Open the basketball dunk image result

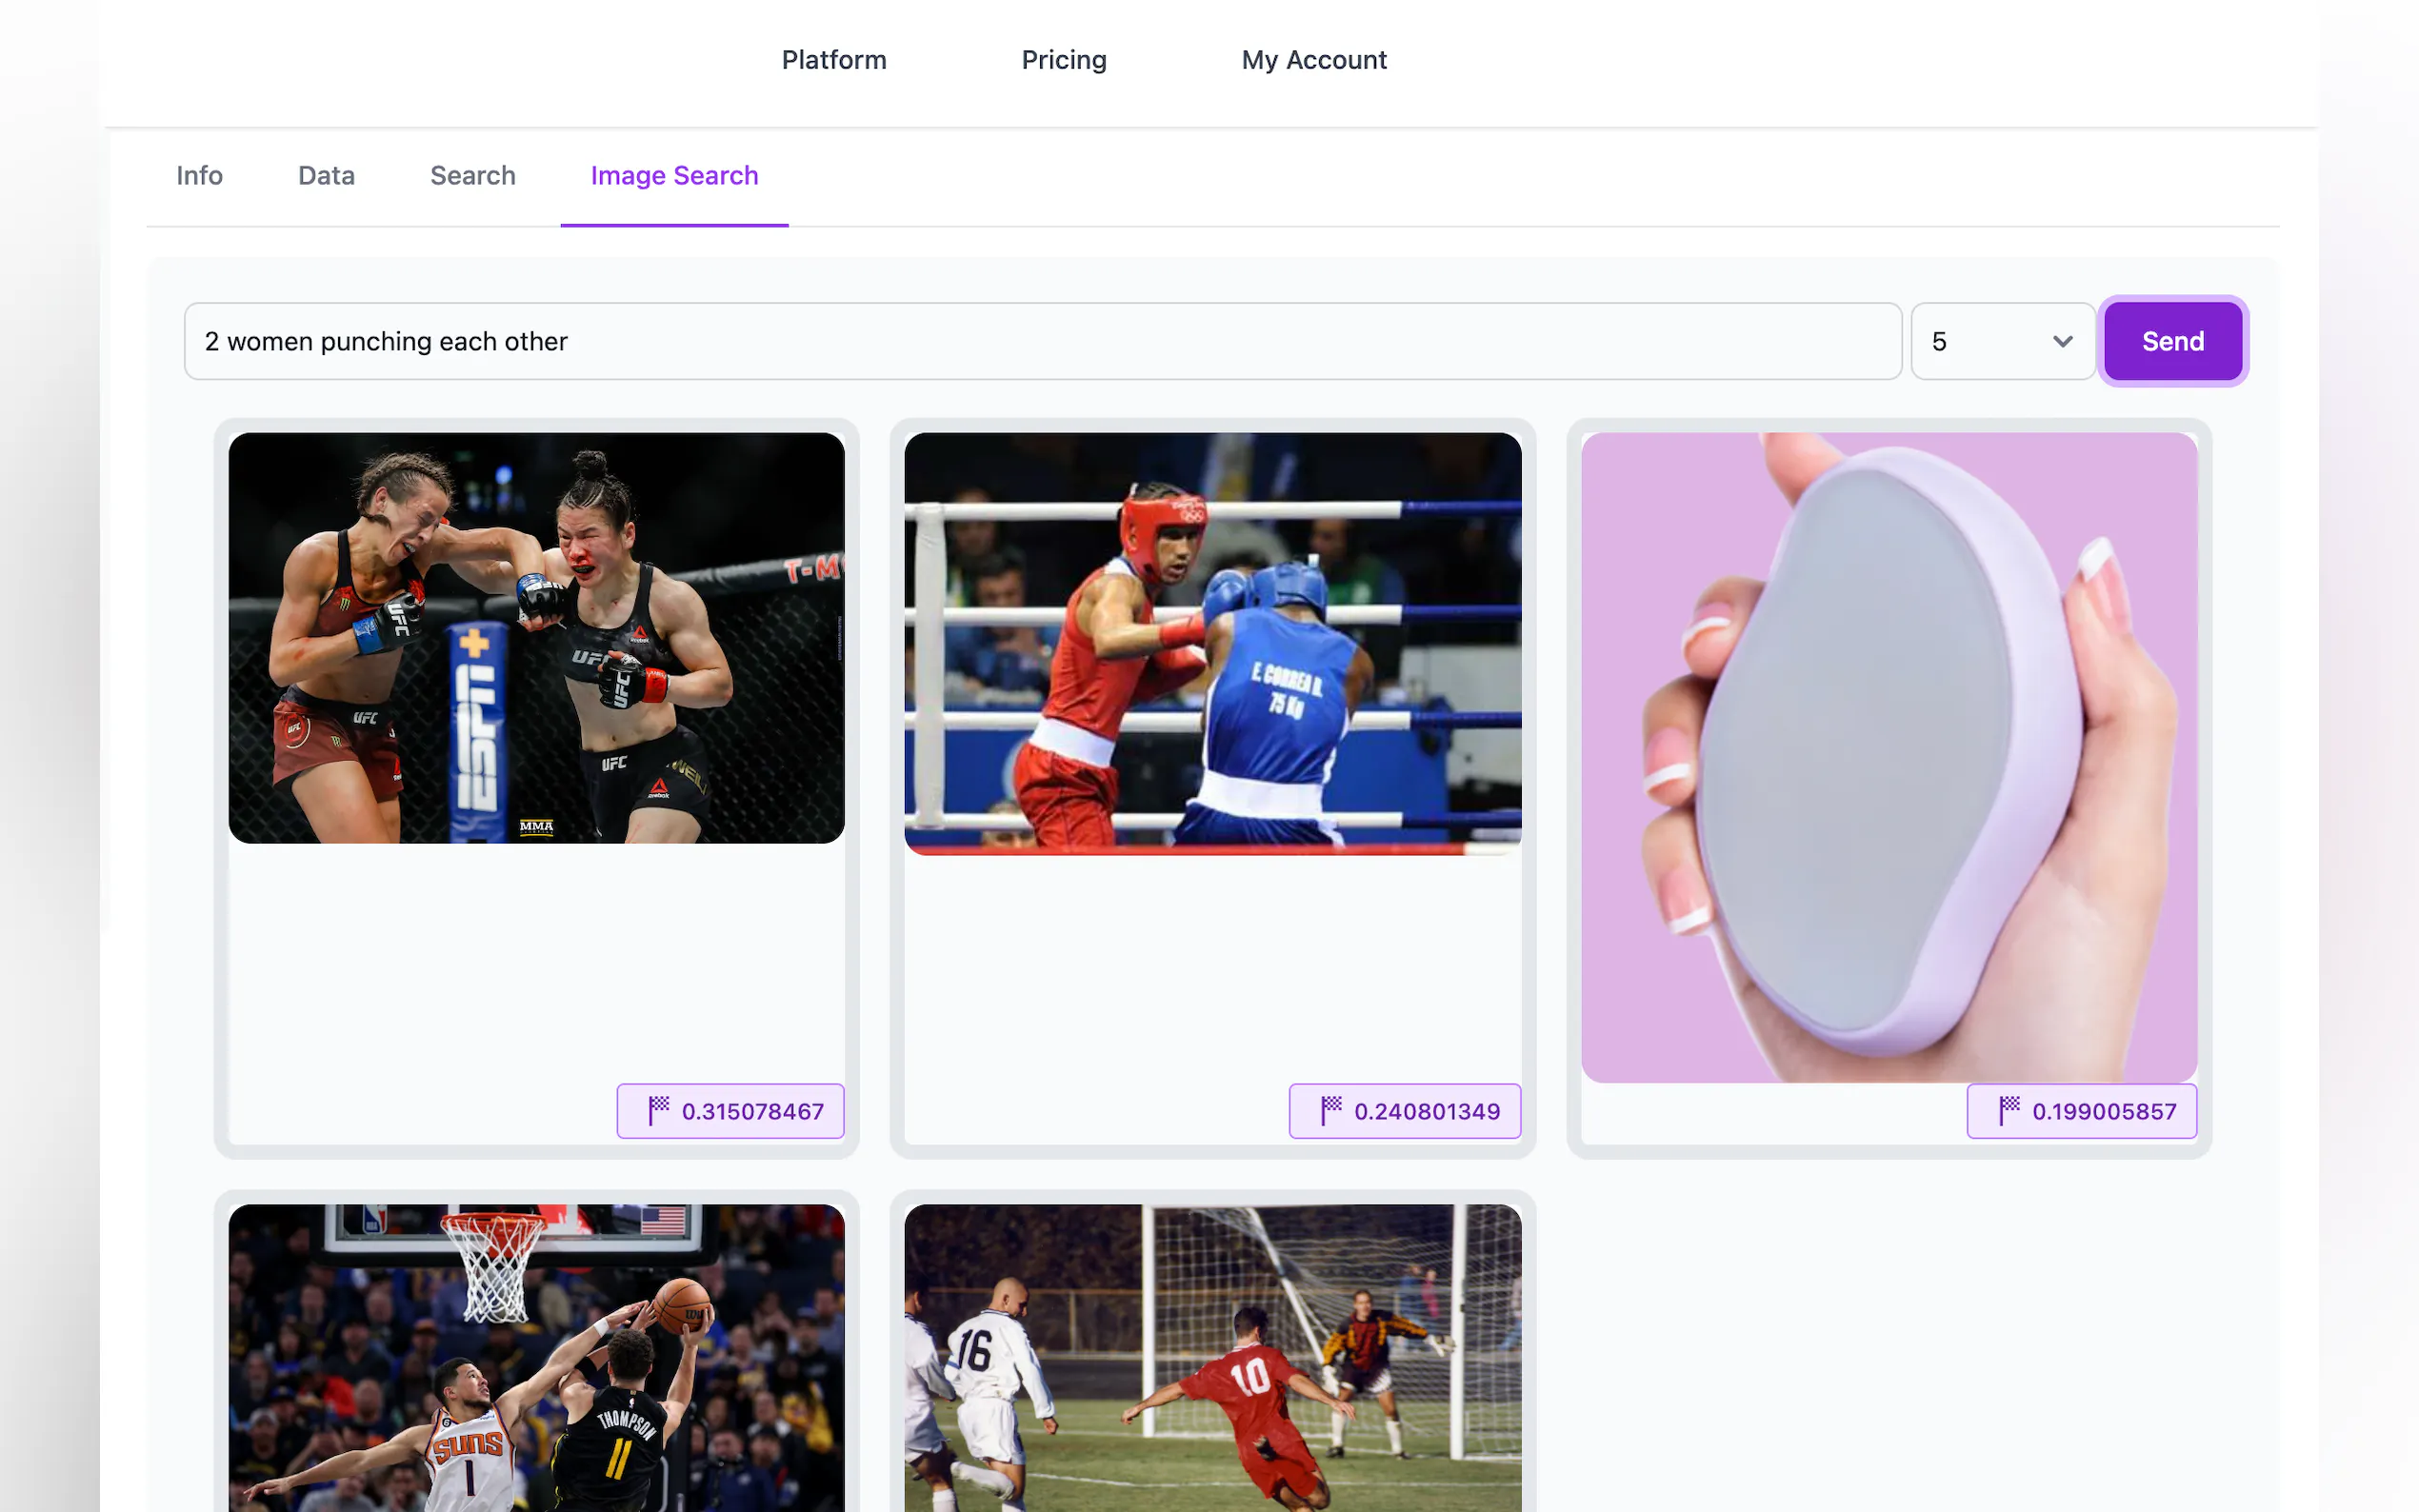coord(536,1356)
